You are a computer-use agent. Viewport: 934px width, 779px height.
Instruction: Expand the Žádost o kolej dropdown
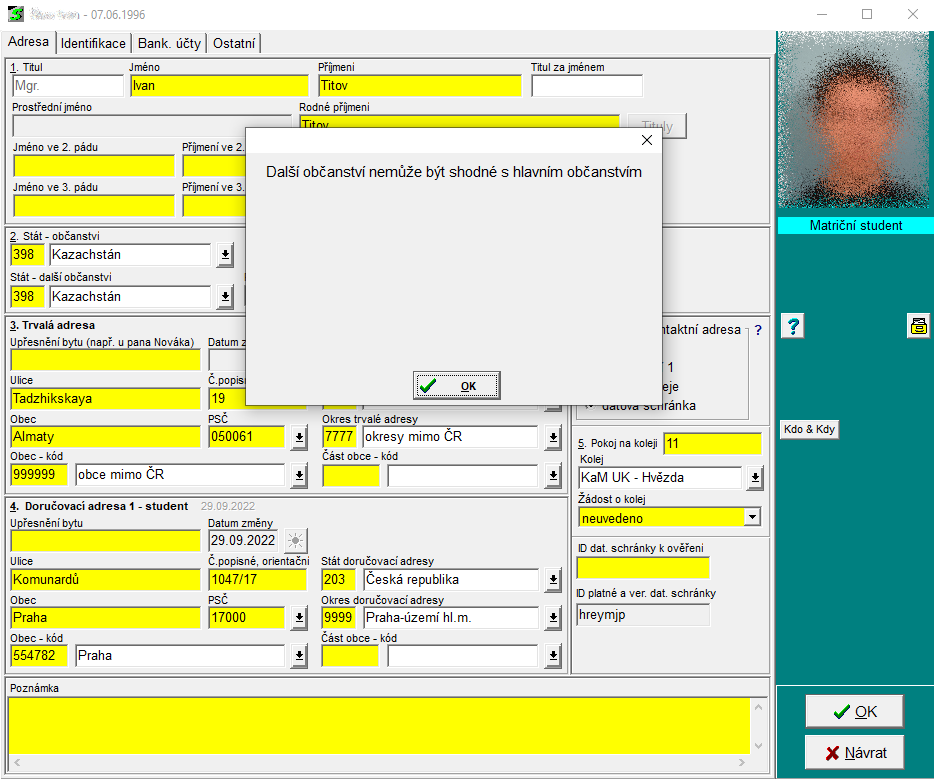click(752, 518)
